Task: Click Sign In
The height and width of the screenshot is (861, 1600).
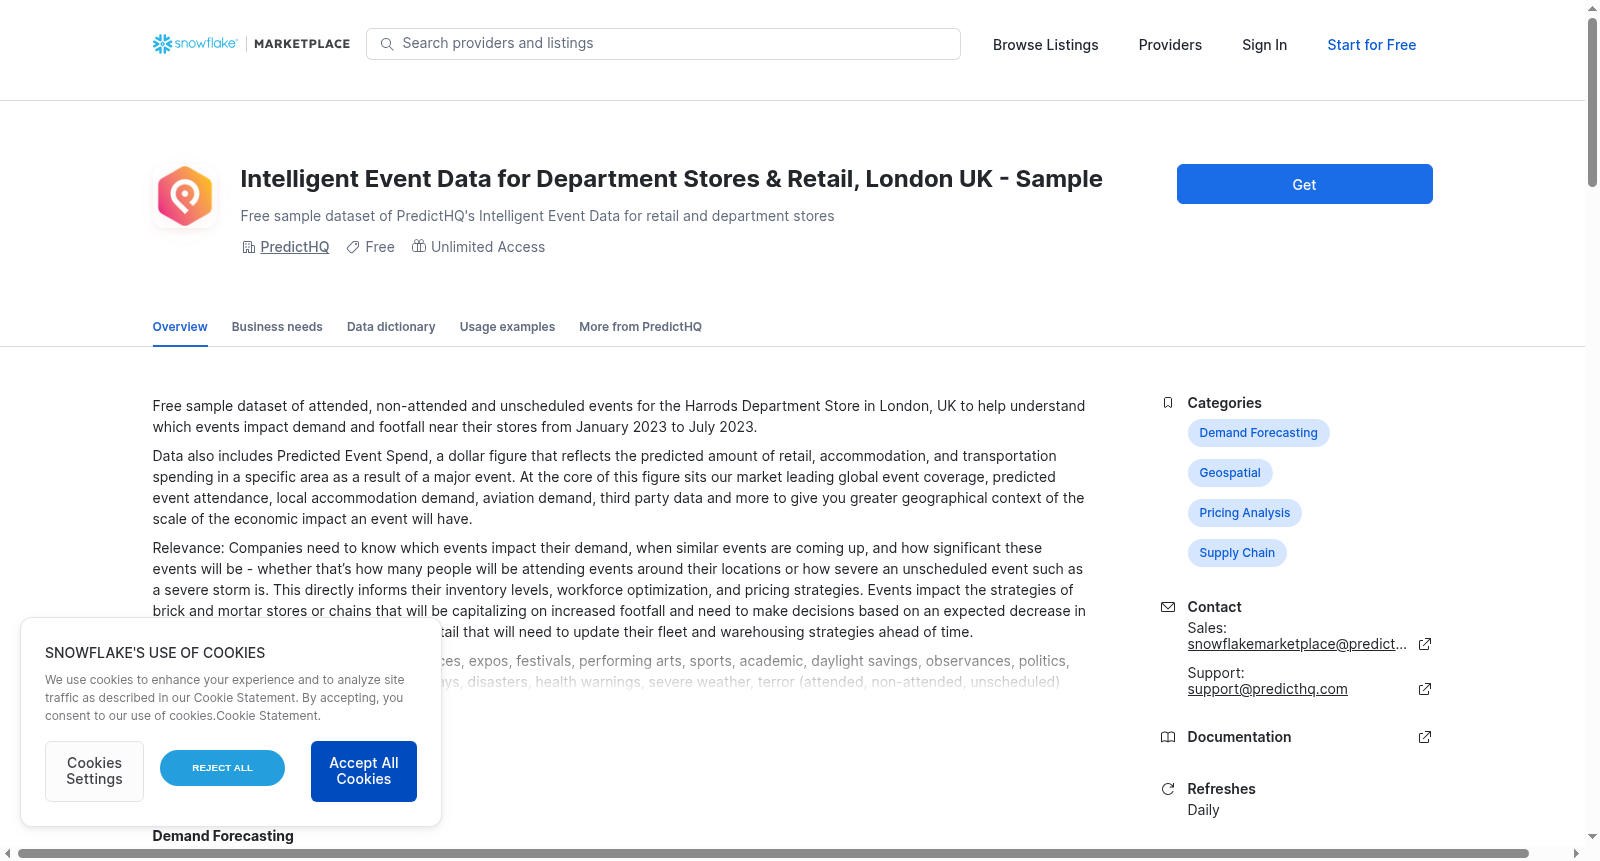Action: pos(1264,45)
